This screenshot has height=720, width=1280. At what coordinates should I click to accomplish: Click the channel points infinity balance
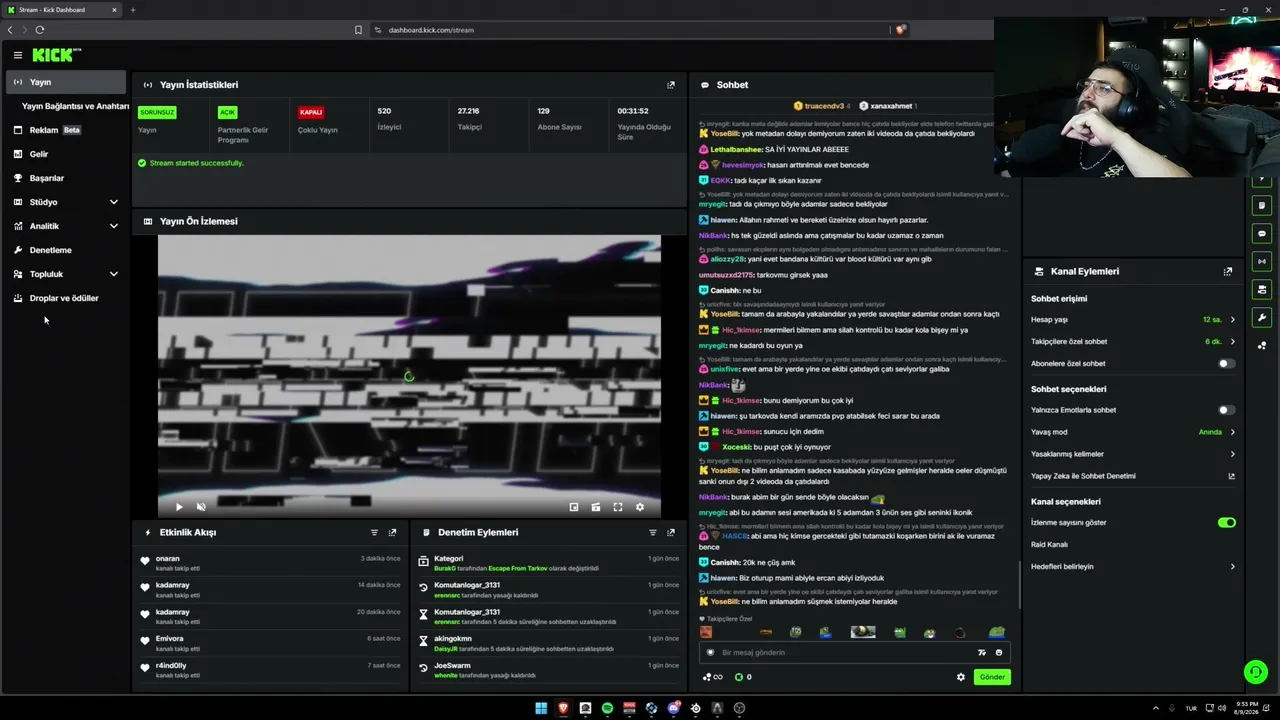click(x=712, y=677)
